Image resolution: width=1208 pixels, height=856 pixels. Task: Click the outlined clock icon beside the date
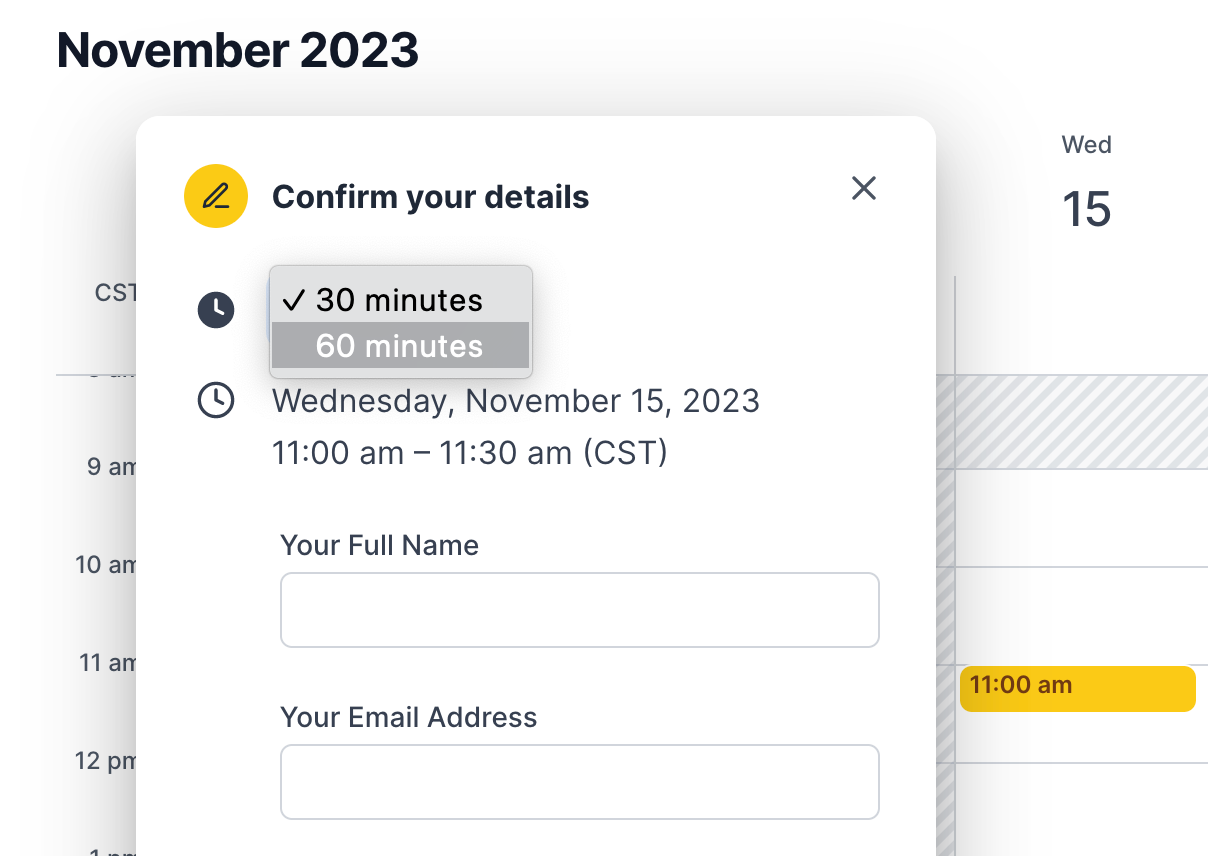pos(216,400)
